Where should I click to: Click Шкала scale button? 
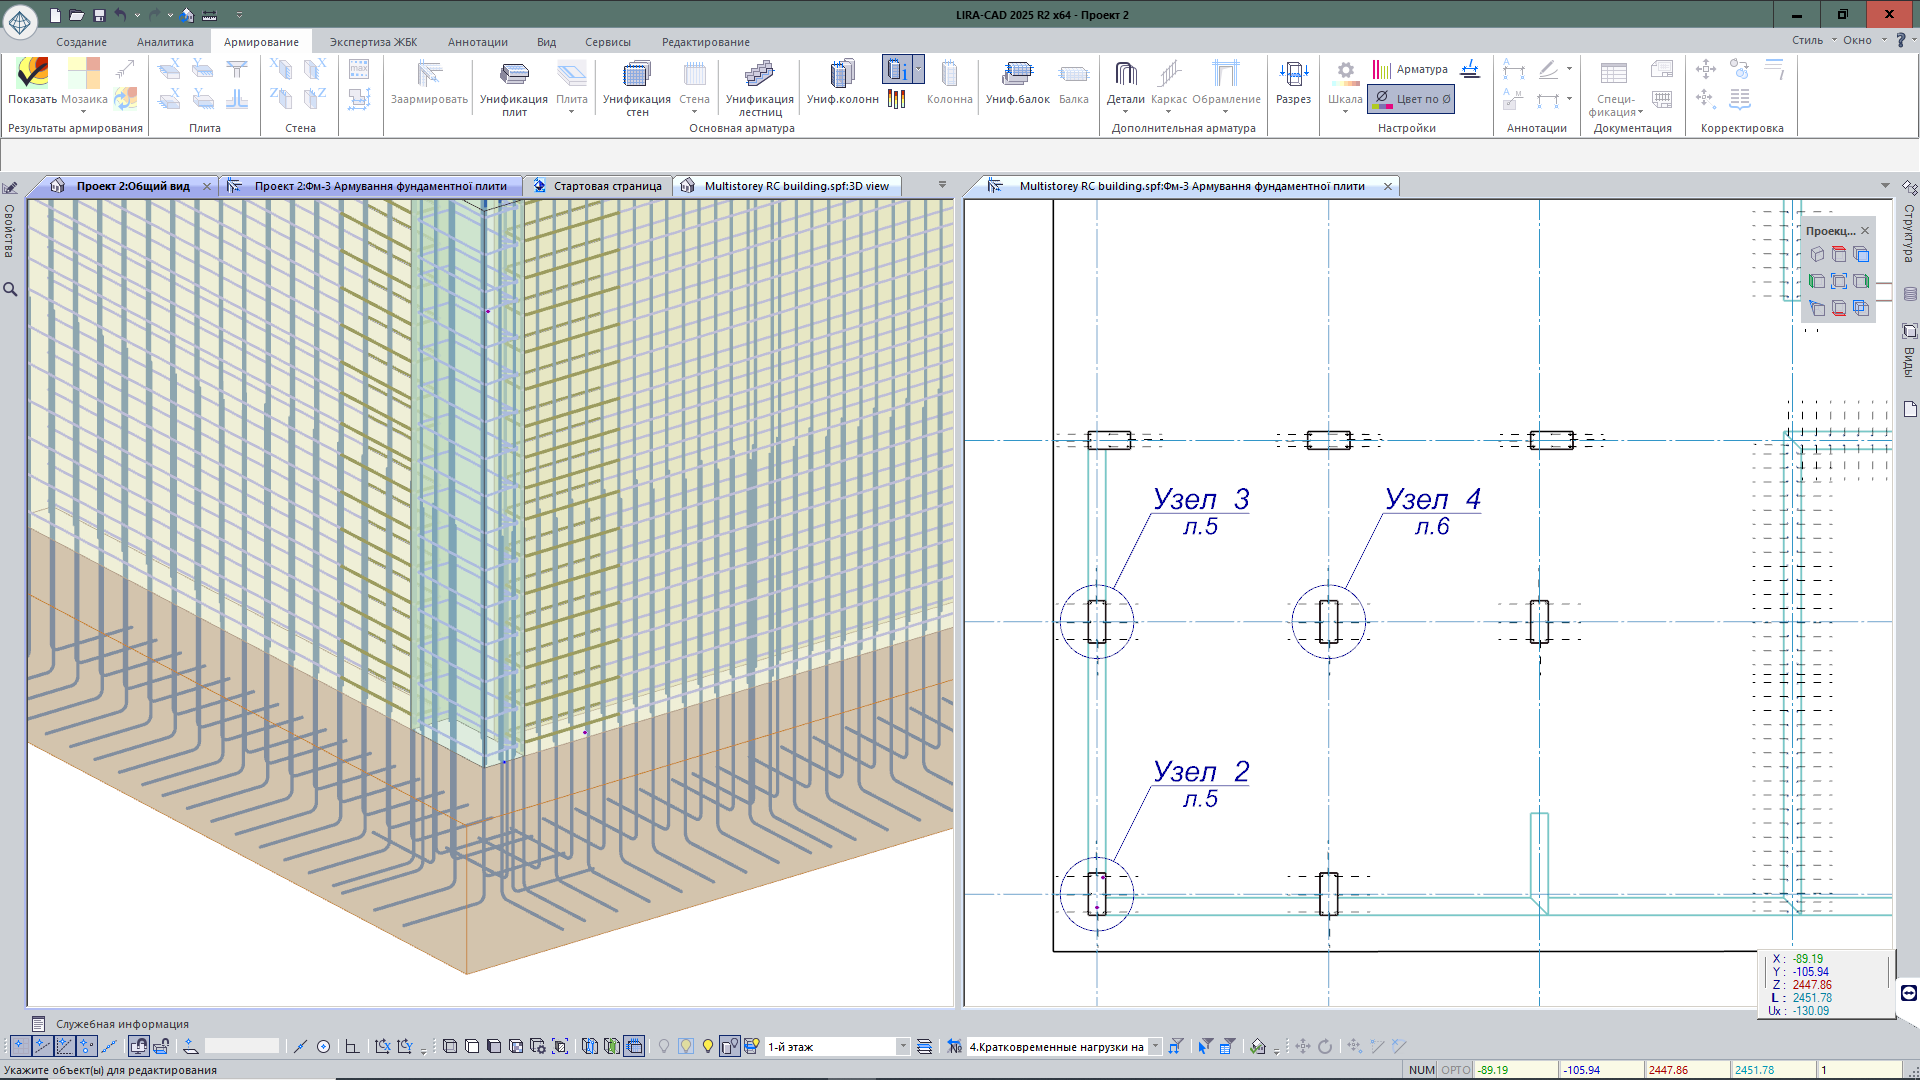[1345, 80]
